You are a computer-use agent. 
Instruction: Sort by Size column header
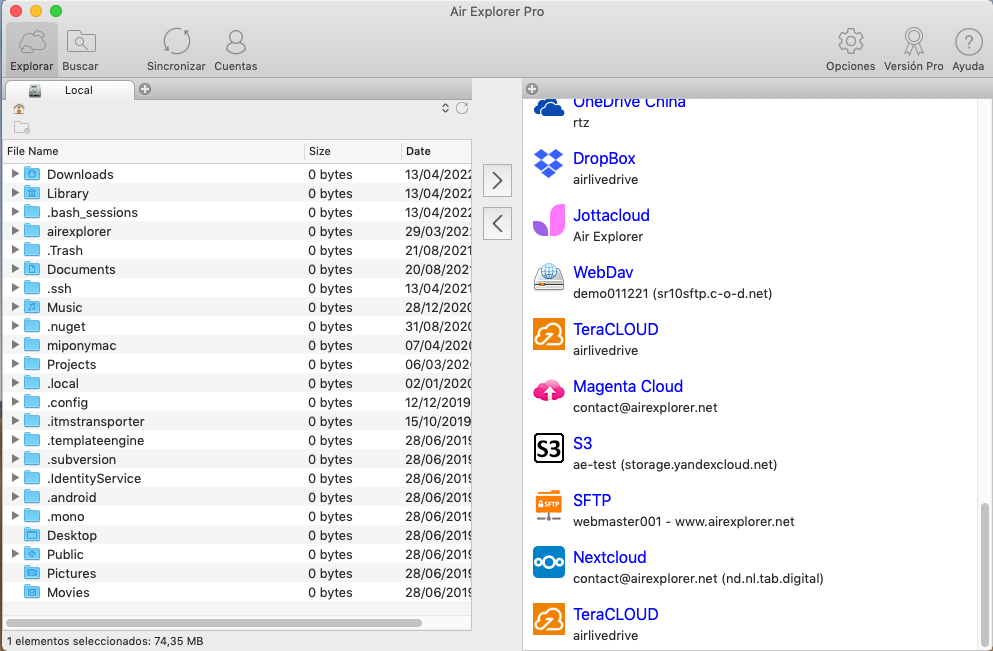pos(353,151)
